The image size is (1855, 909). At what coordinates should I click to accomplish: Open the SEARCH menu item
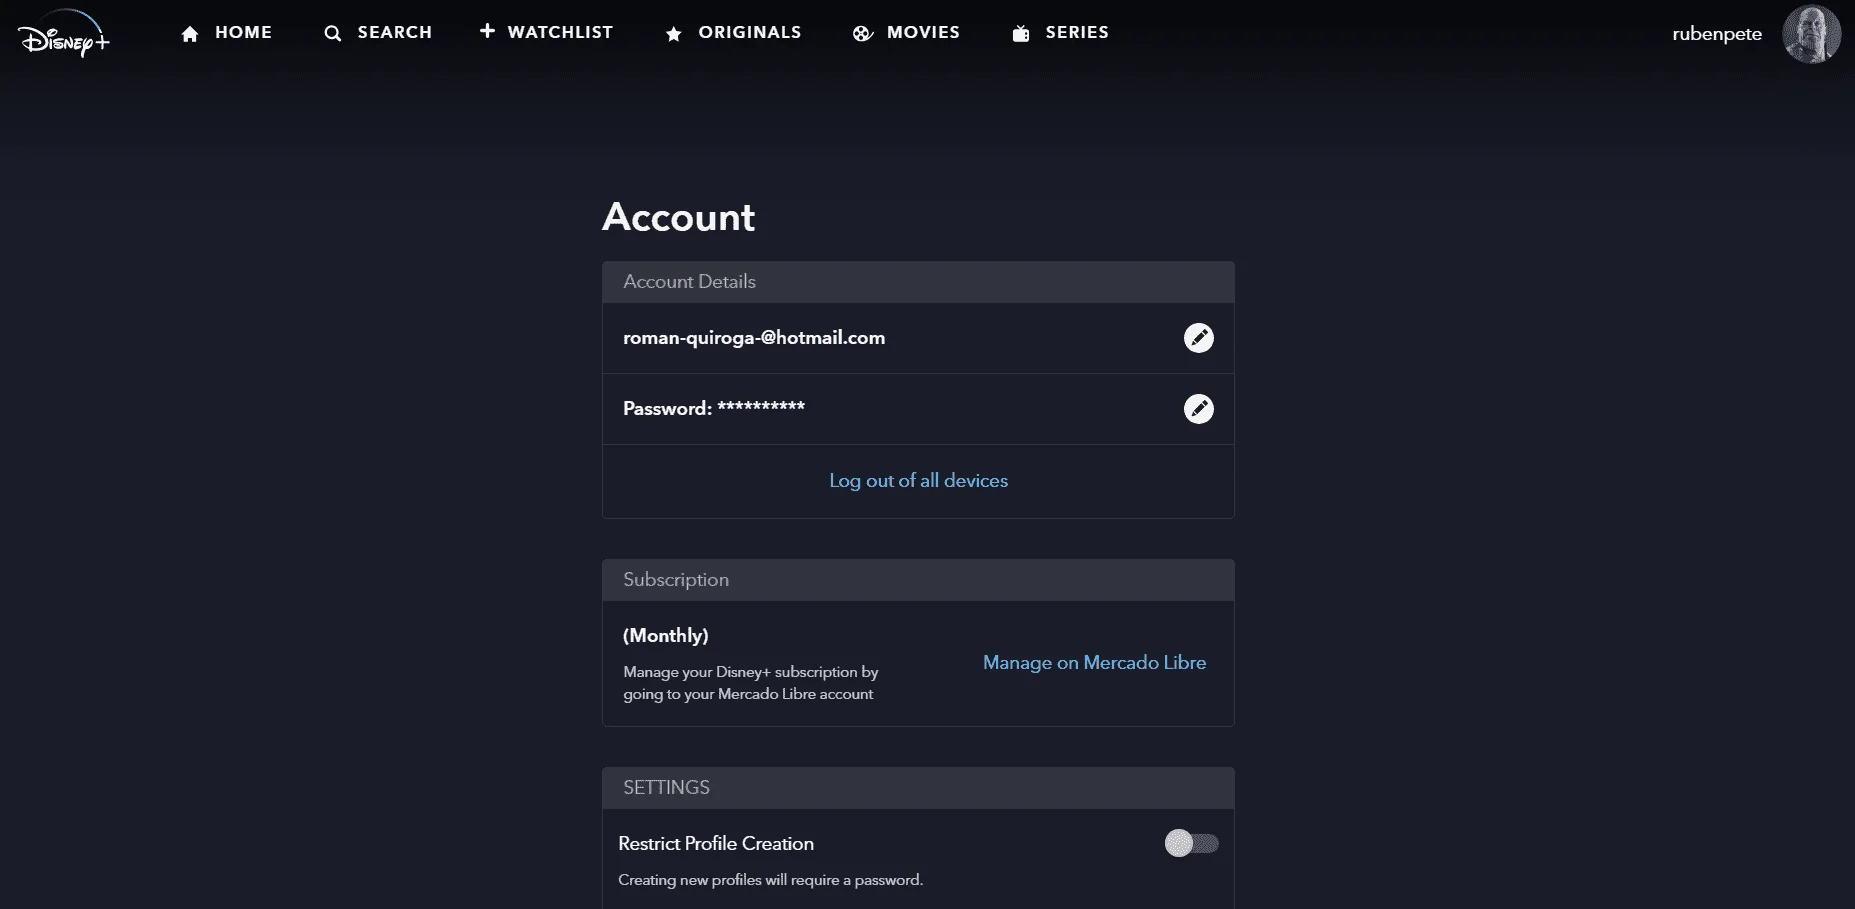tap(395, 32)
